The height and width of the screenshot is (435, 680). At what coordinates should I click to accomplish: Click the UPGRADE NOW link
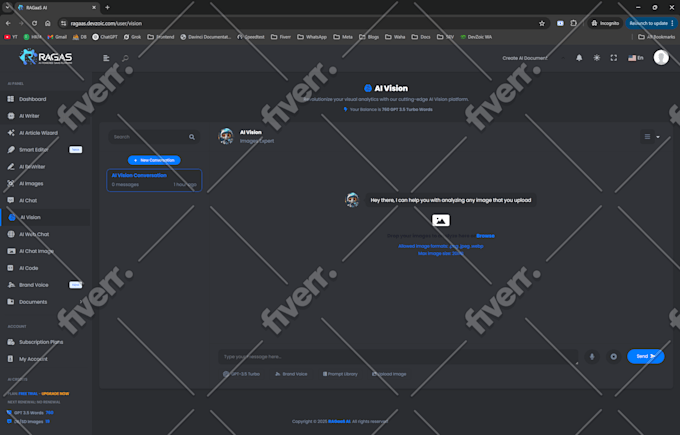coord(55,394)
